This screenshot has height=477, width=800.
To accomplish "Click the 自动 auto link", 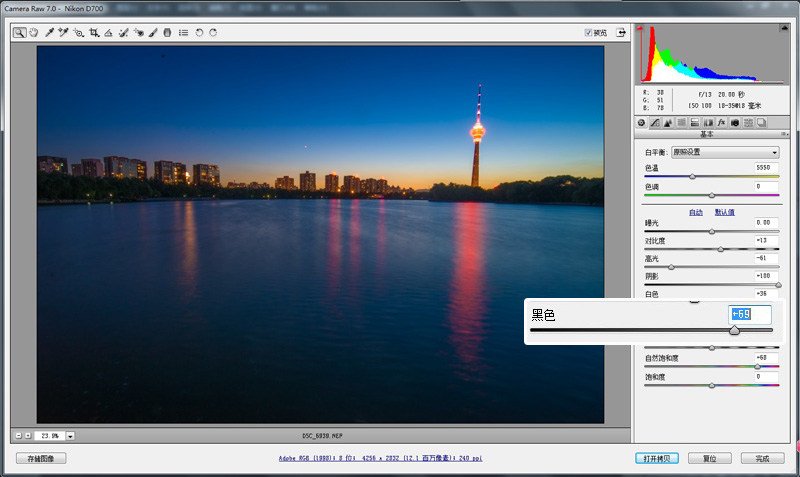I will tap(696, 212).
